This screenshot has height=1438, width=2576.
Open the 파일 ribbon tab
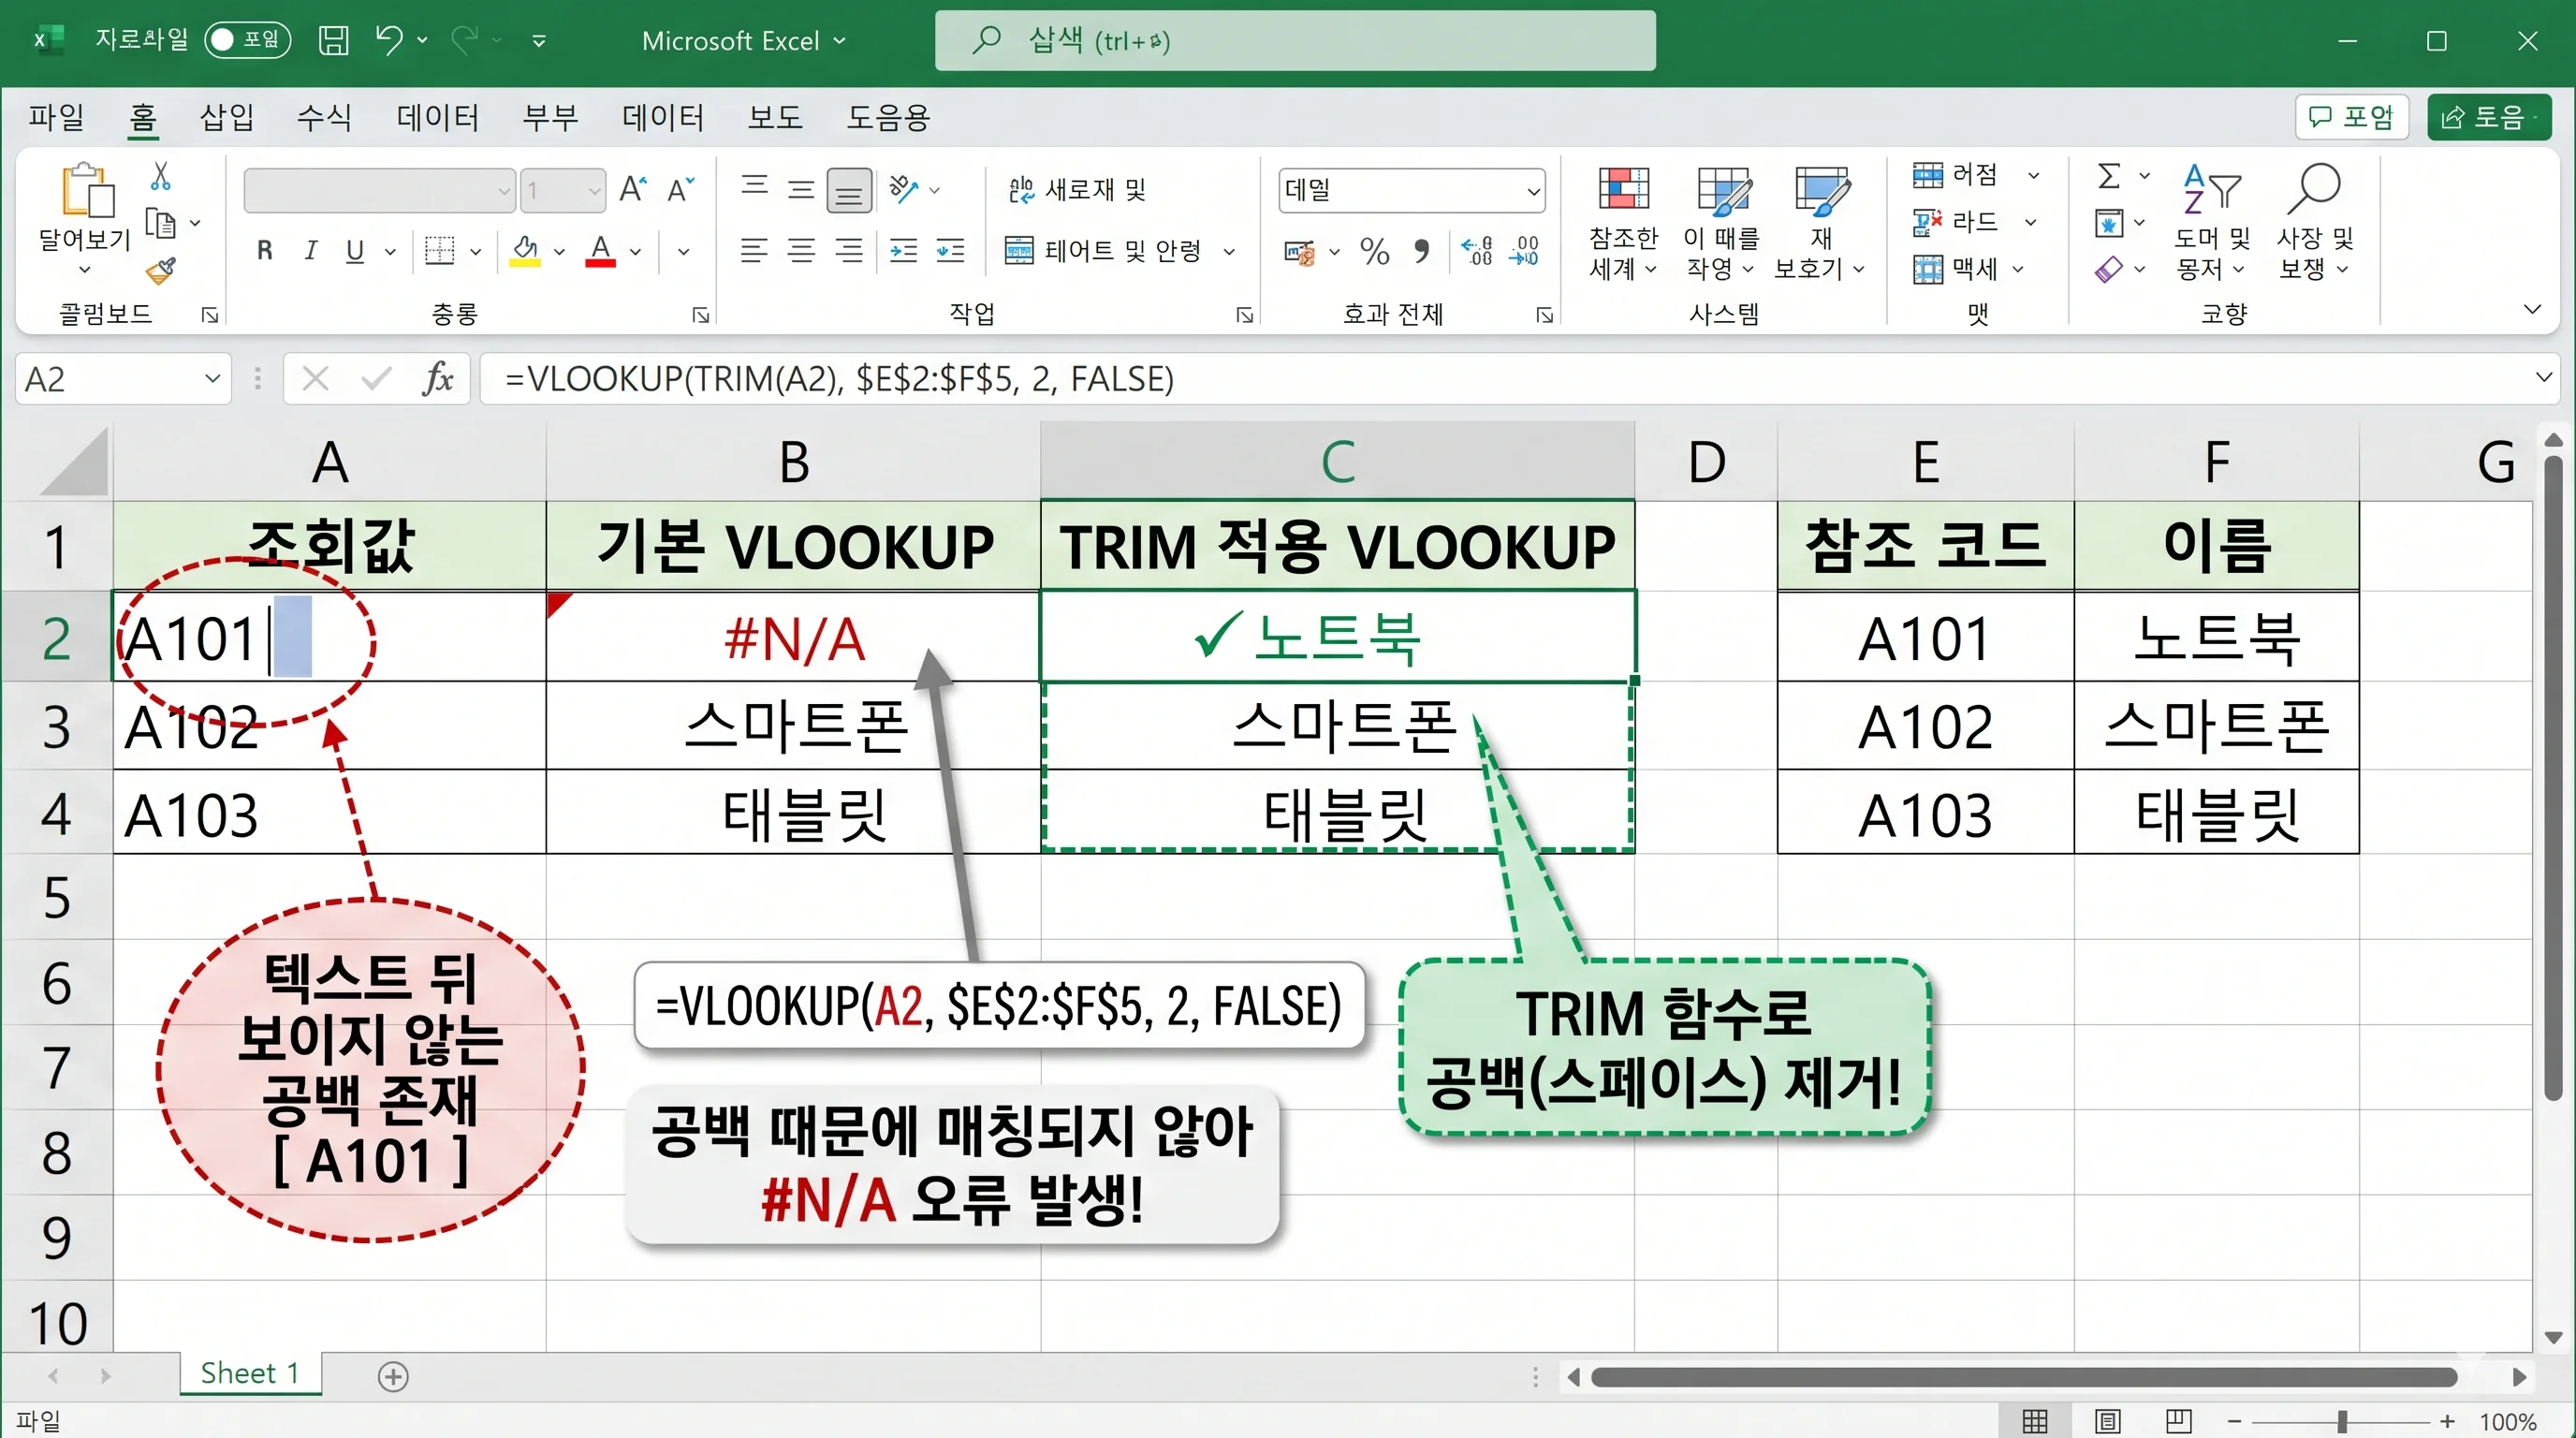tap(56, 117)
